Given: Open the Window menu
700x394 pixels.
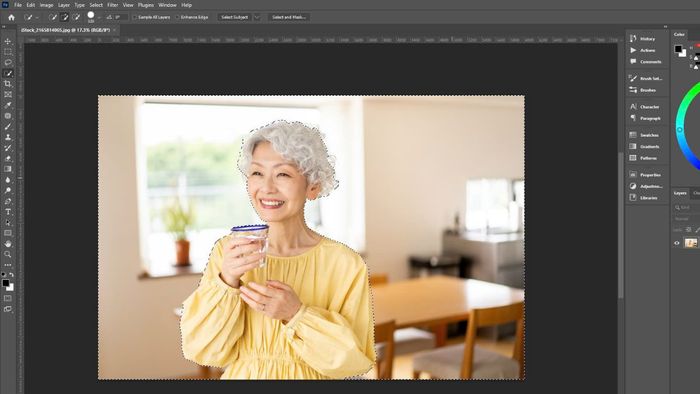Looking at the screenshot, I should [x=167, y=5].
